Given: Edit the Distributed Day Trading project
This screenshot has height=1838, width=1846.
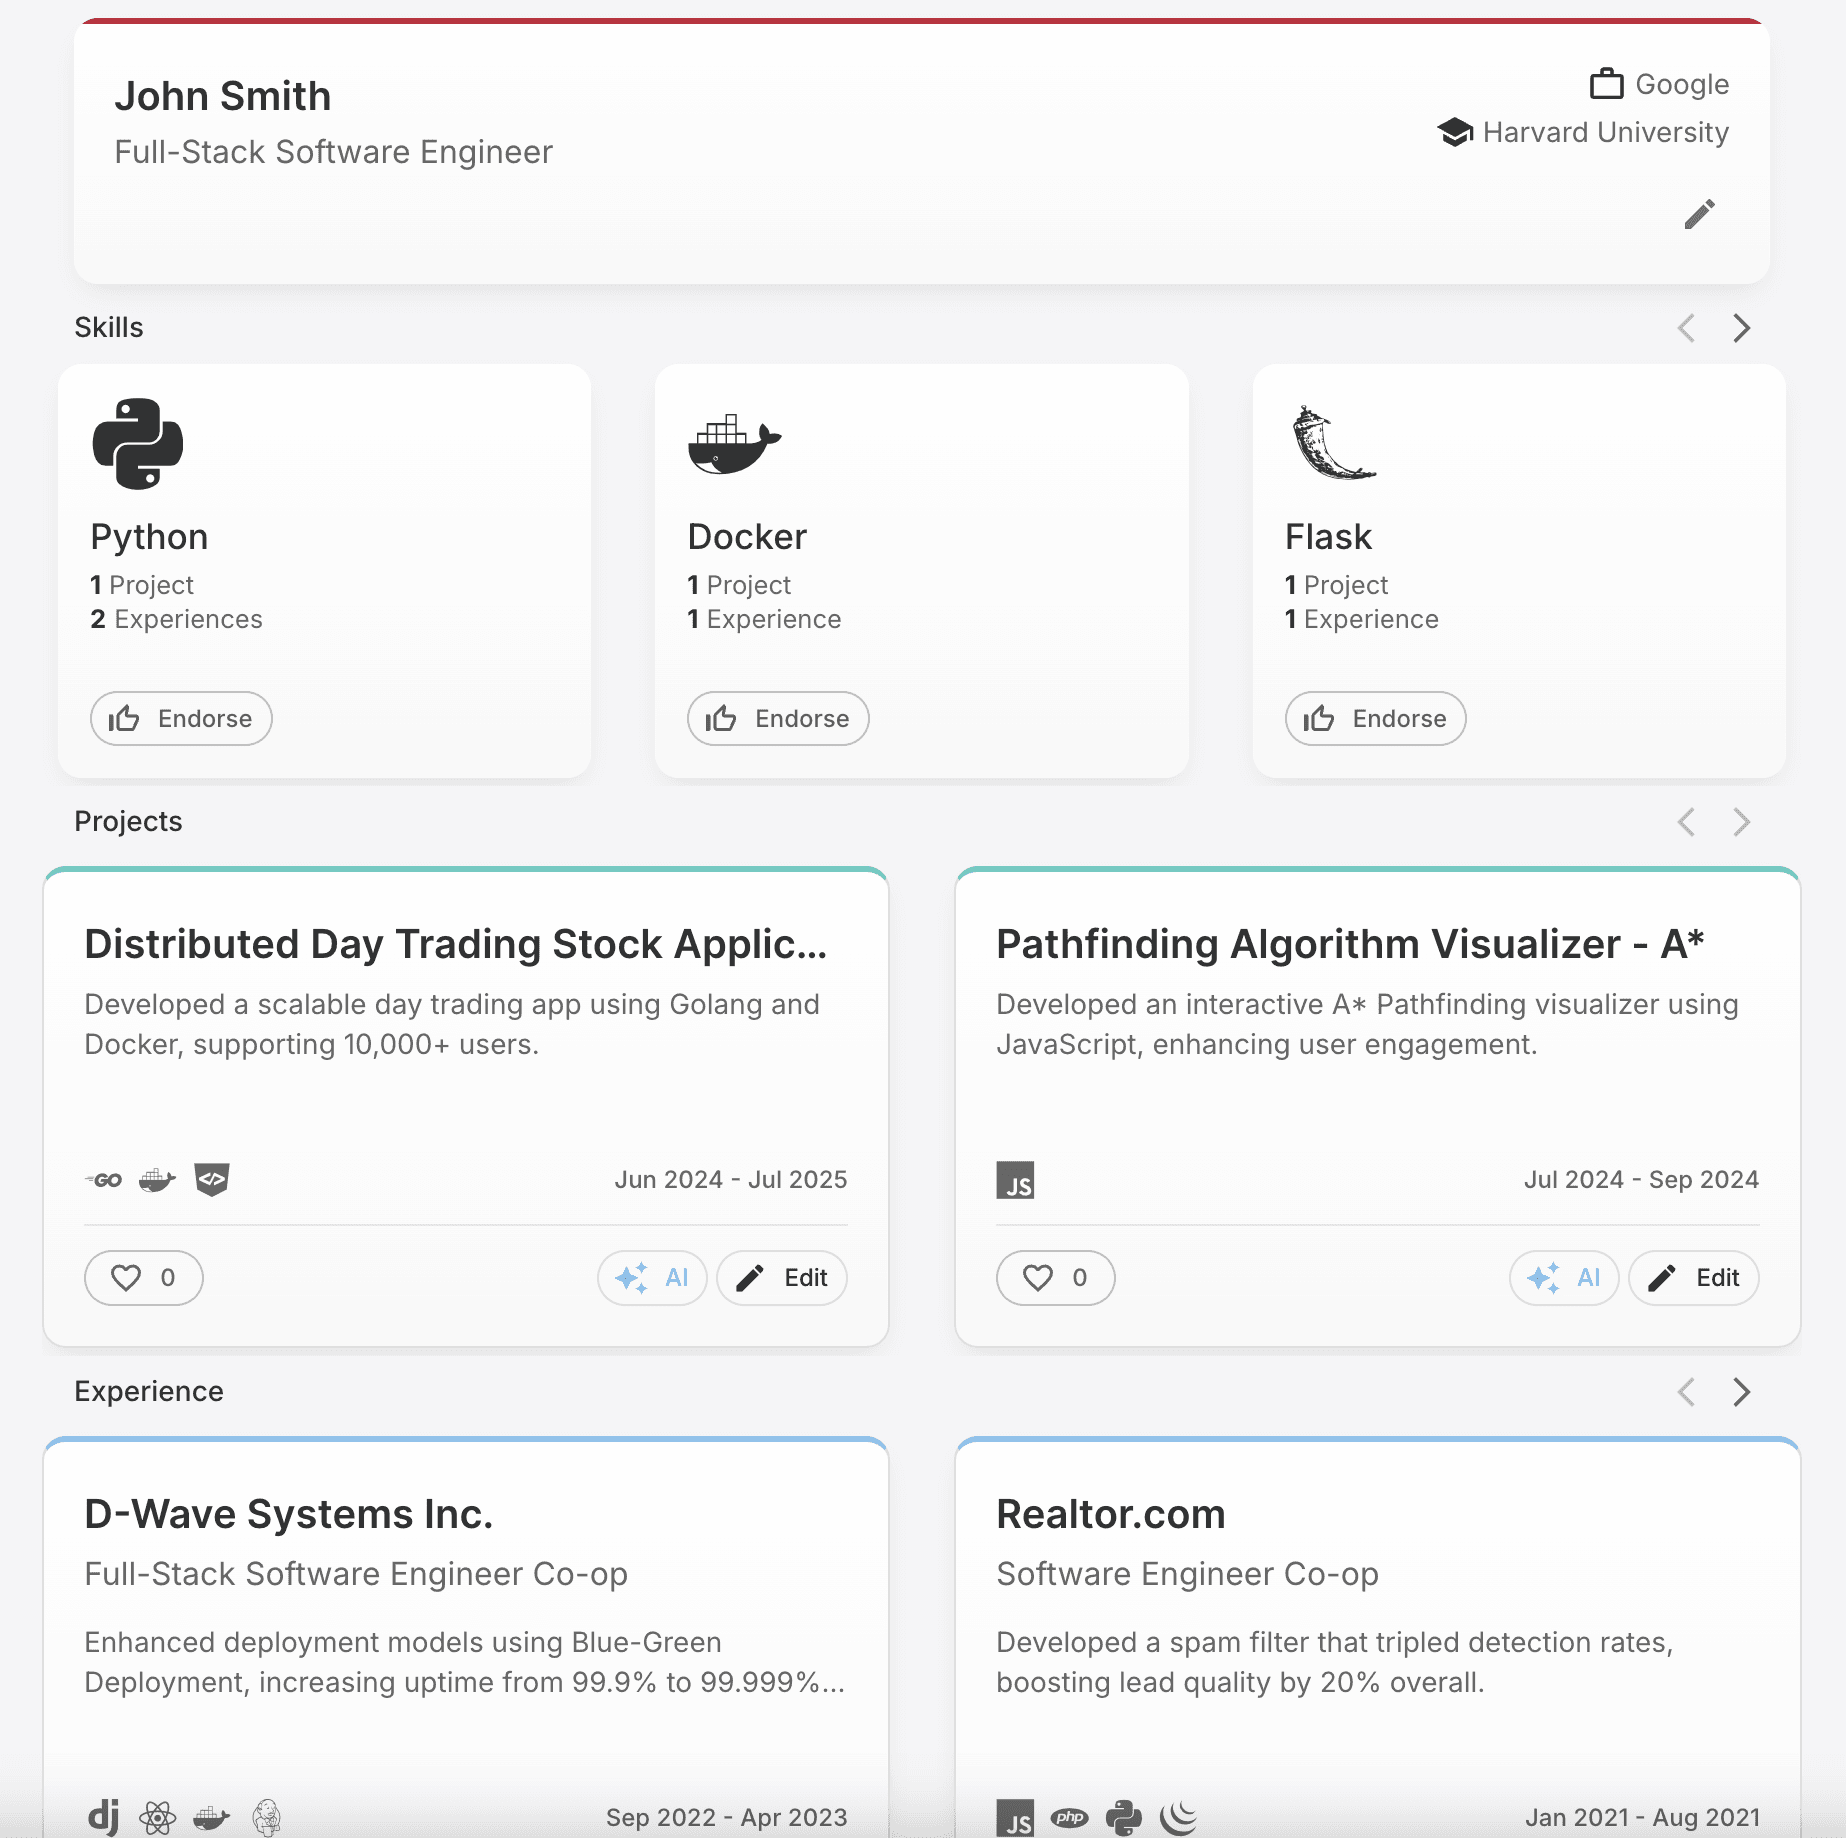Looking at the screenshot, I should tap(782, 1278).
